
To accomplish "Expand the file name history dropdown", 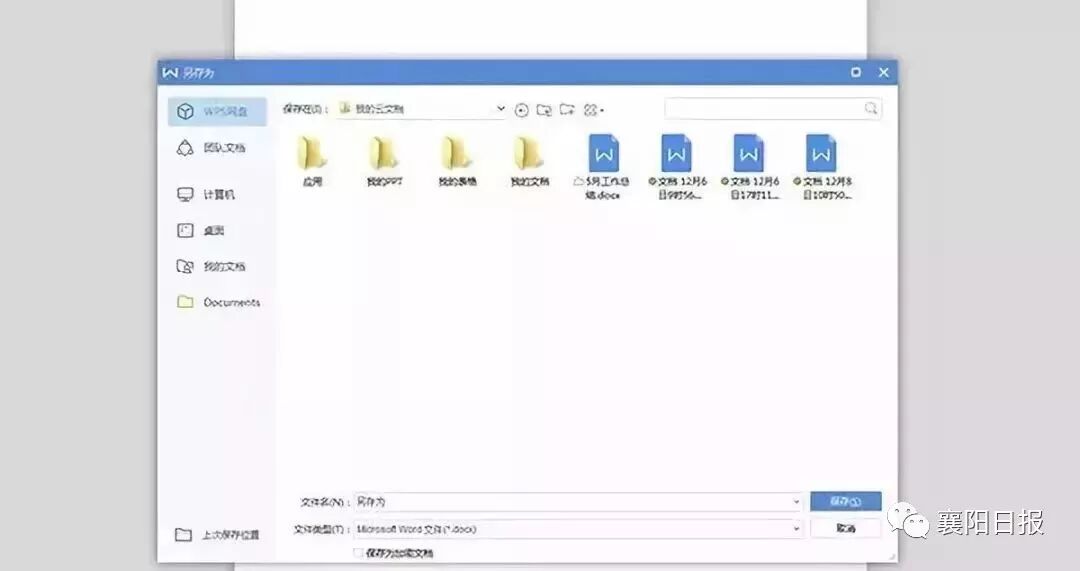I will click(x=796, y=502).
